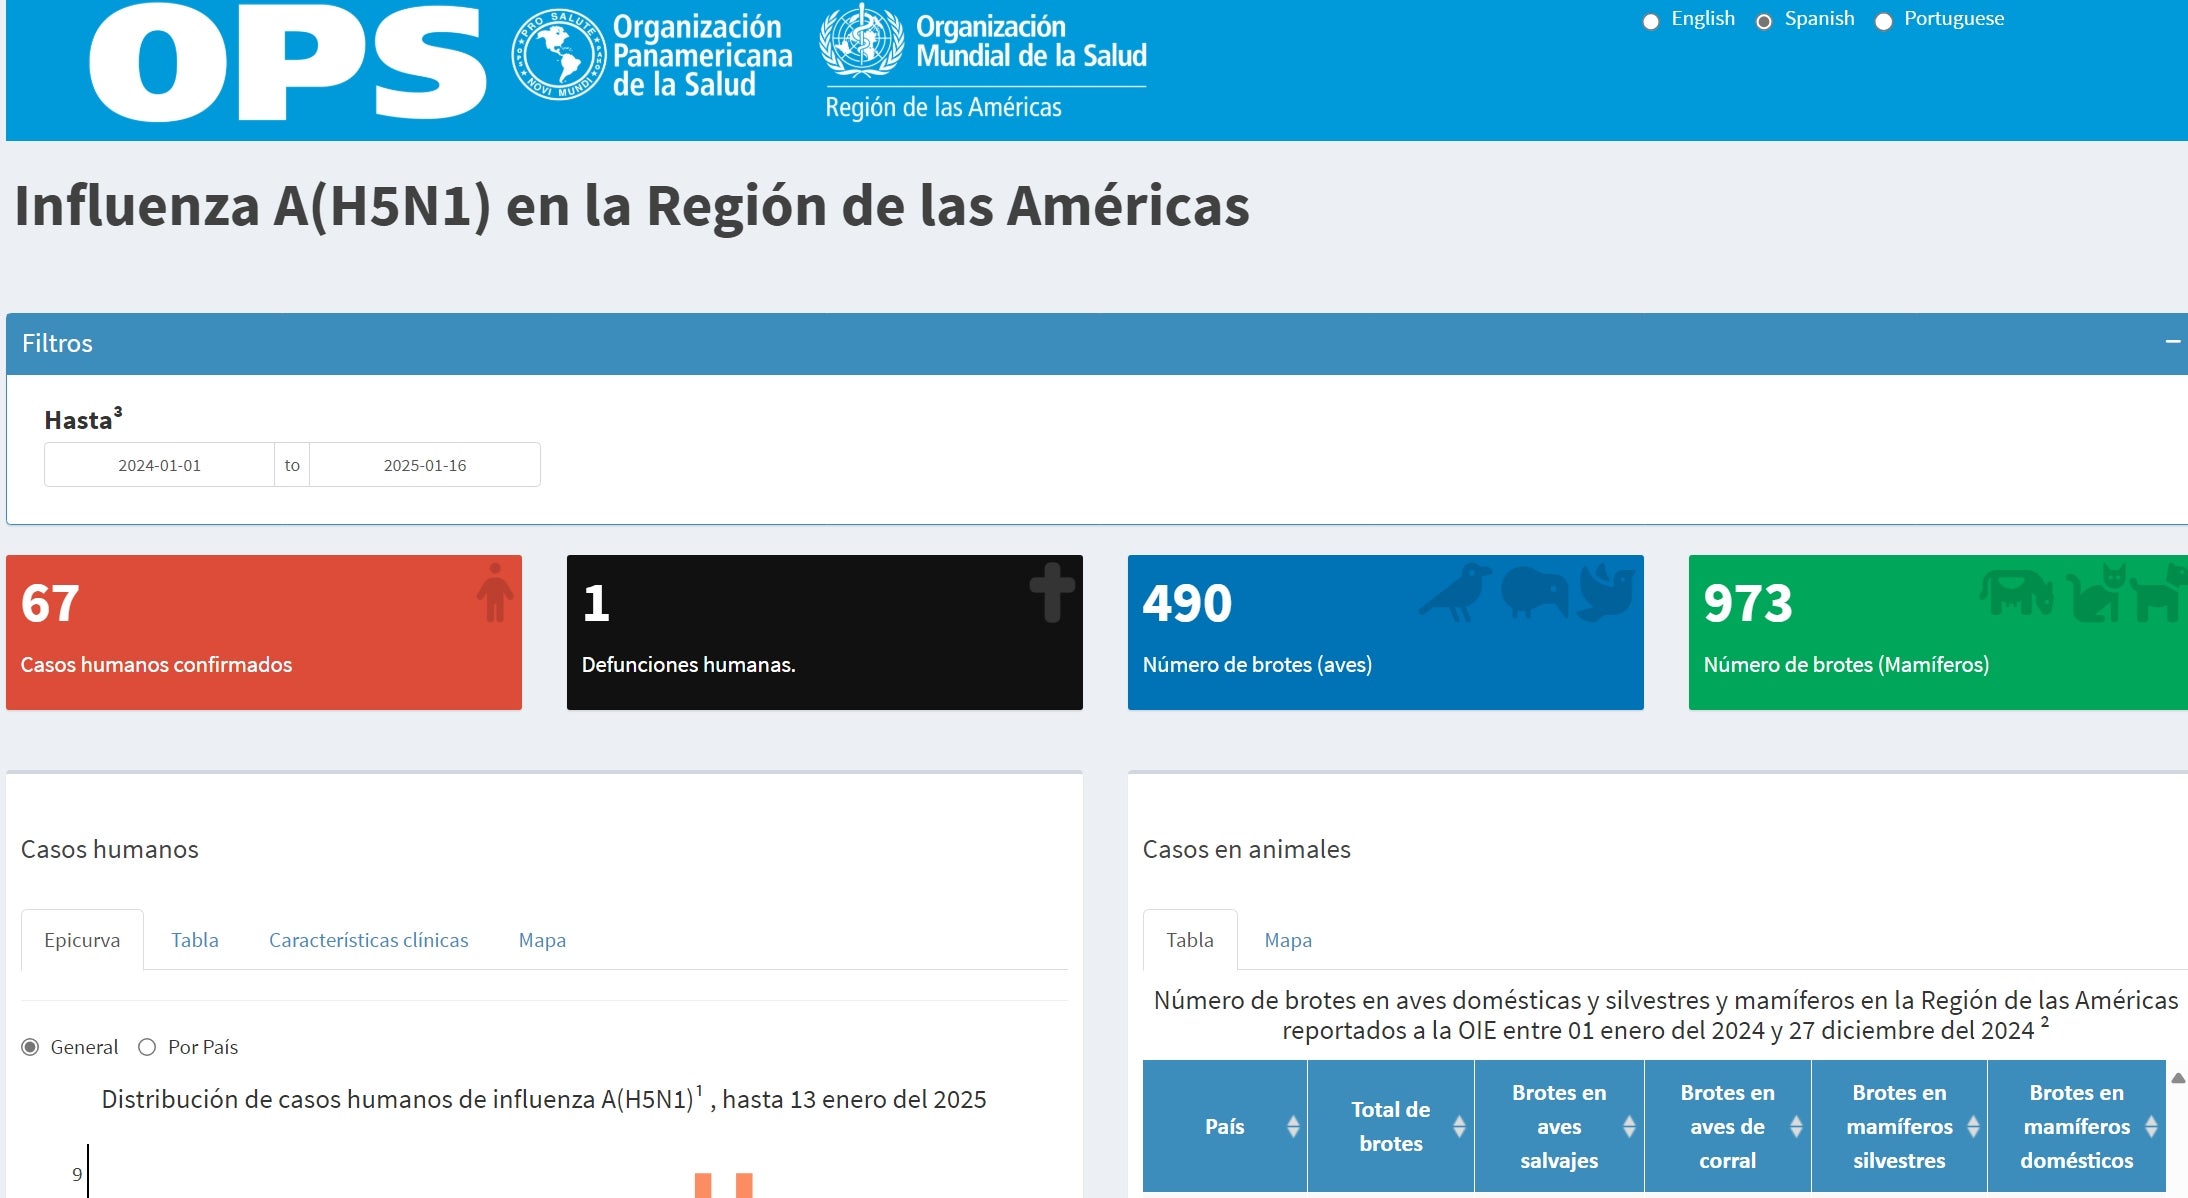Click the bird icons in the blue card

coord(1527,592)
